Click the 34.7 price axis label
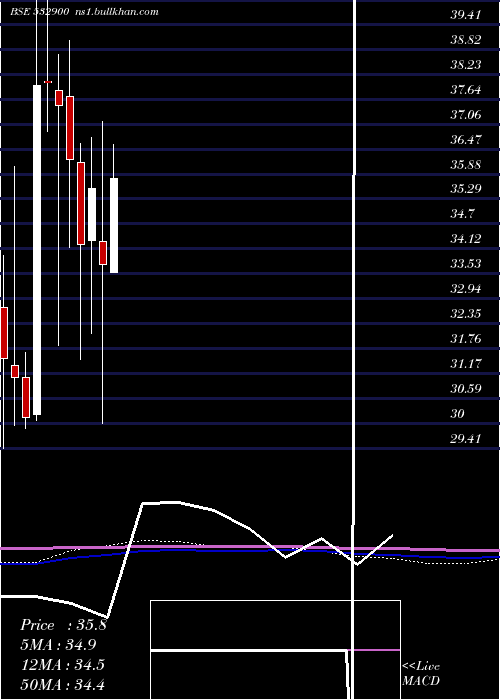Image resolution: width=500 pixels, height=700 pixels. pos(462,214)
